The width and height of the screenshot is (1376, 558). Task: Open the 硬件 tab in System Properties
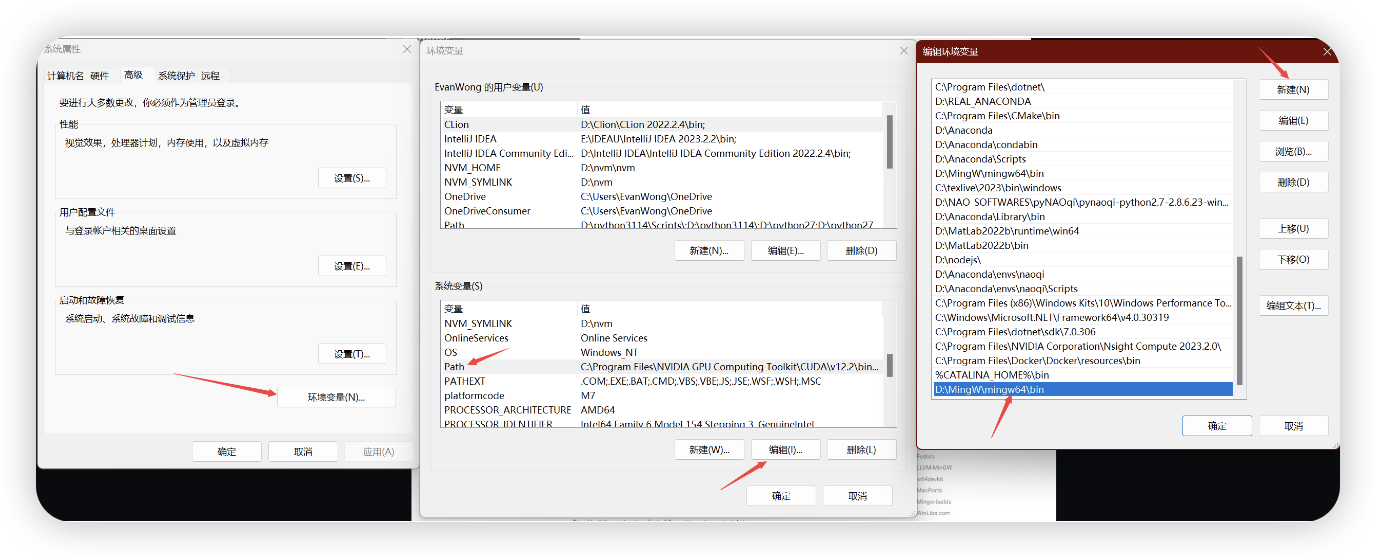pyautogui.click(x=100, y=75)
